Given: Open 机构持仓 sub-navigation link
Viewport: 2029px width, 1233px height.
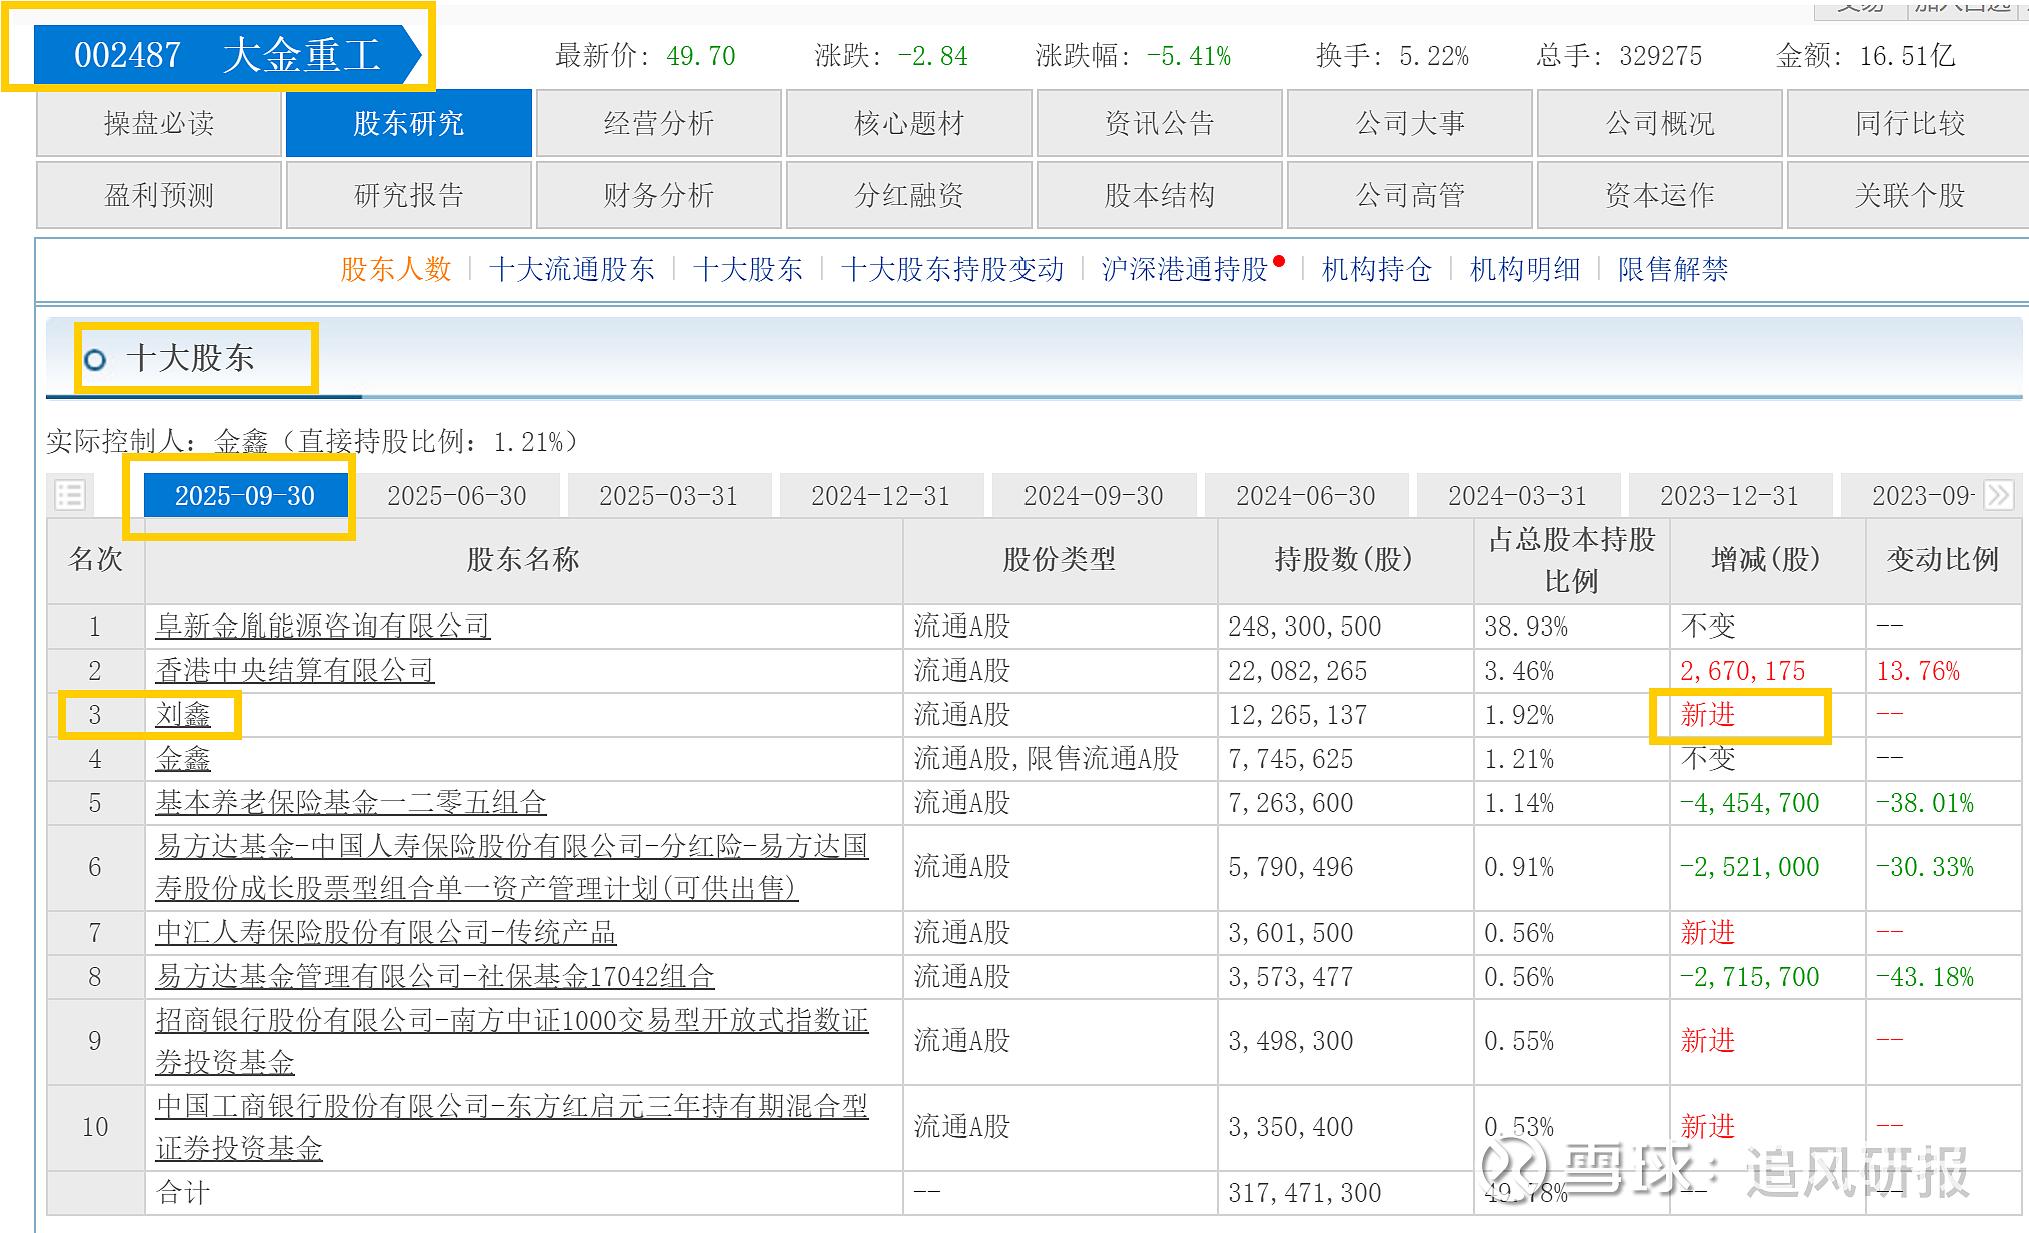Looking at the screenshot, I should (x=1376, y=269).
